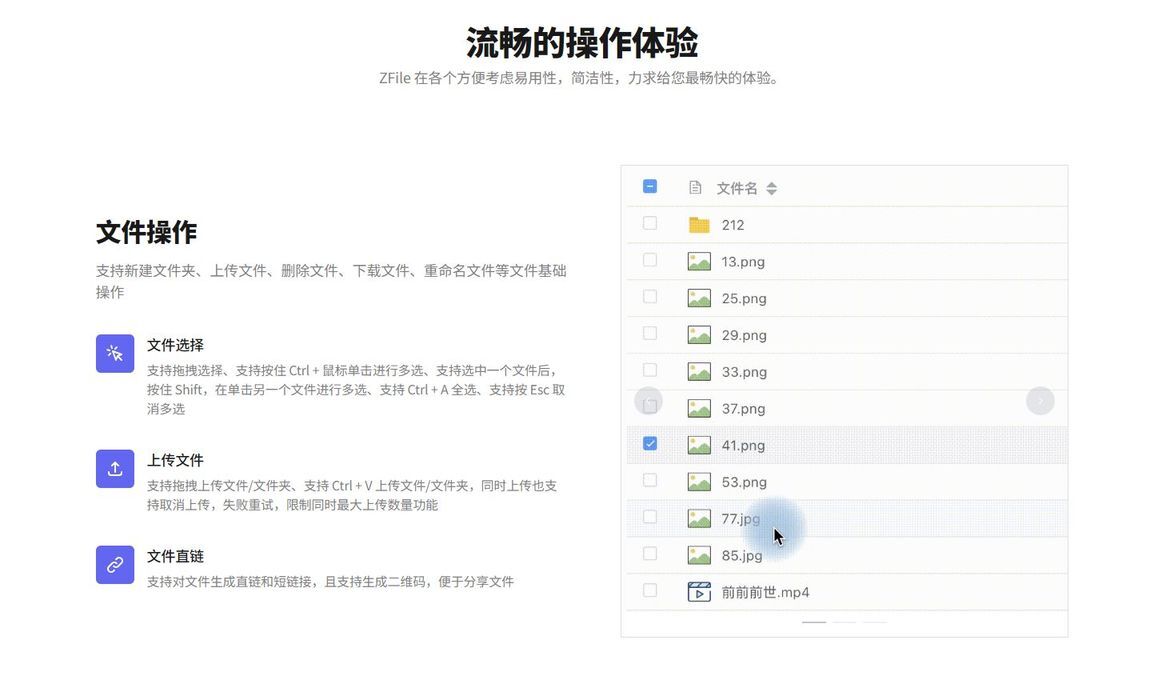Click file name 53.png
This screenshot has height=680, width=1166.
coord(744,482)
